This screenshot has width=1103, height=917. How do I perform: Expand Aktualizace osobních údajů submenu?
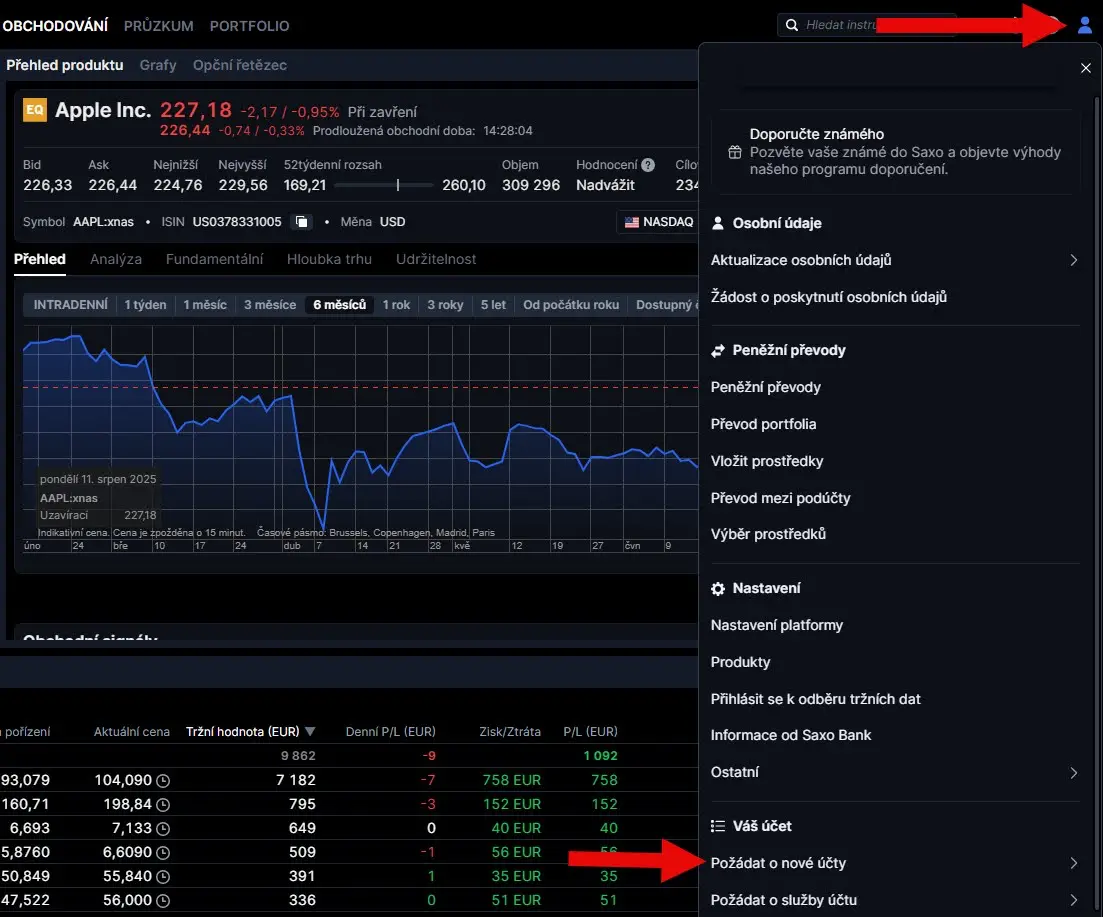pyautogui.click(x=1073, y=260)
